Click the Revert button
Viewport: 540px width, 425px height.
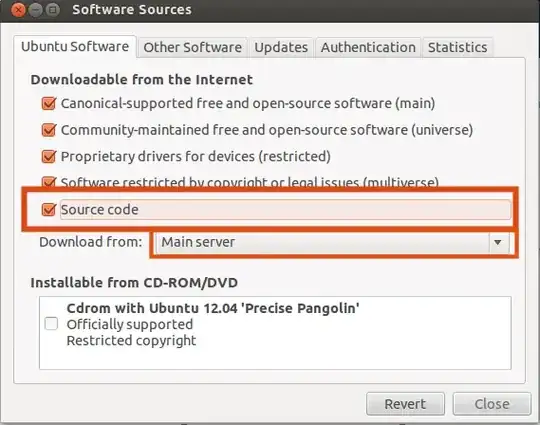point(405,404)
